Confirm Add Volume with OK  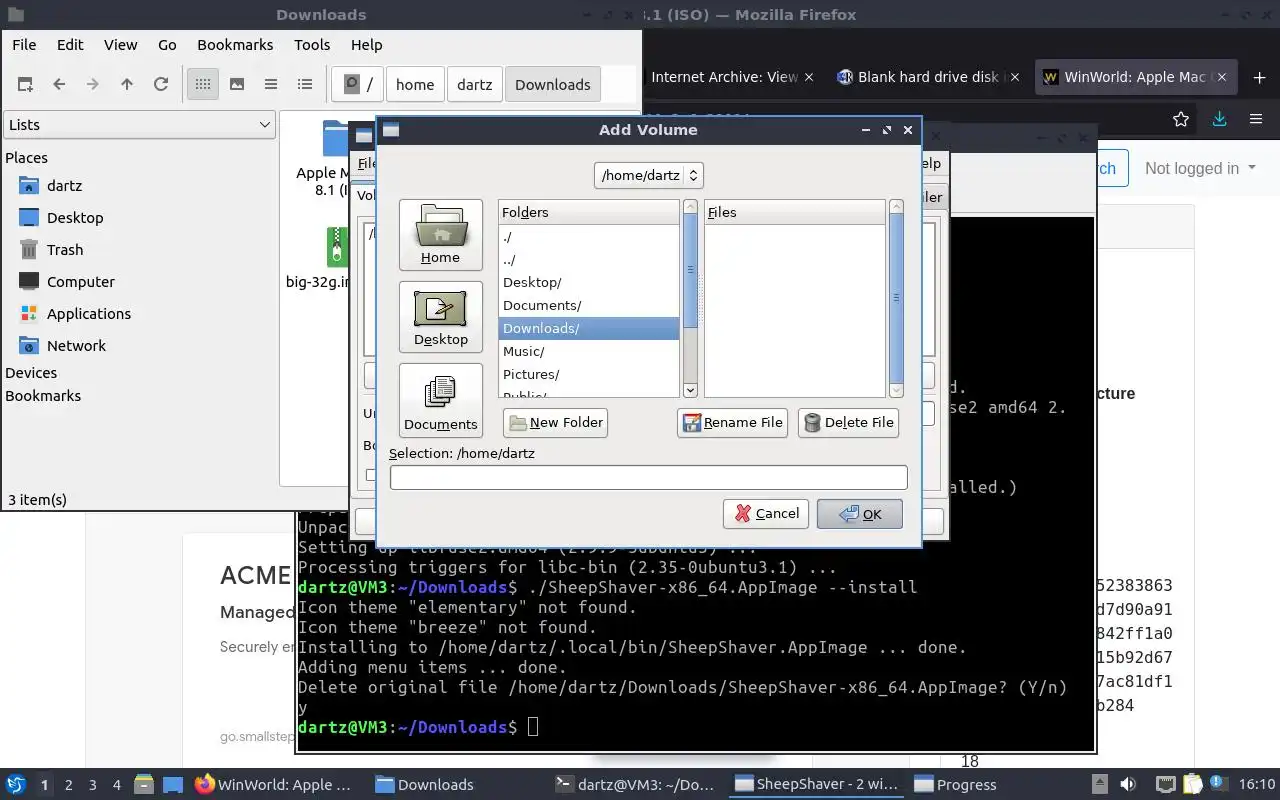[x=859, y=514]
